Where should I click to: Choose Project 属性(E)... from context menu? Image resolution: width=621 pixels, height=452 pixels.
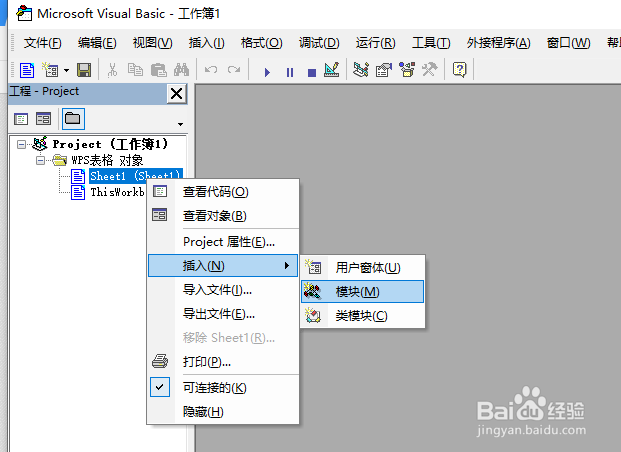coord(223,242)
